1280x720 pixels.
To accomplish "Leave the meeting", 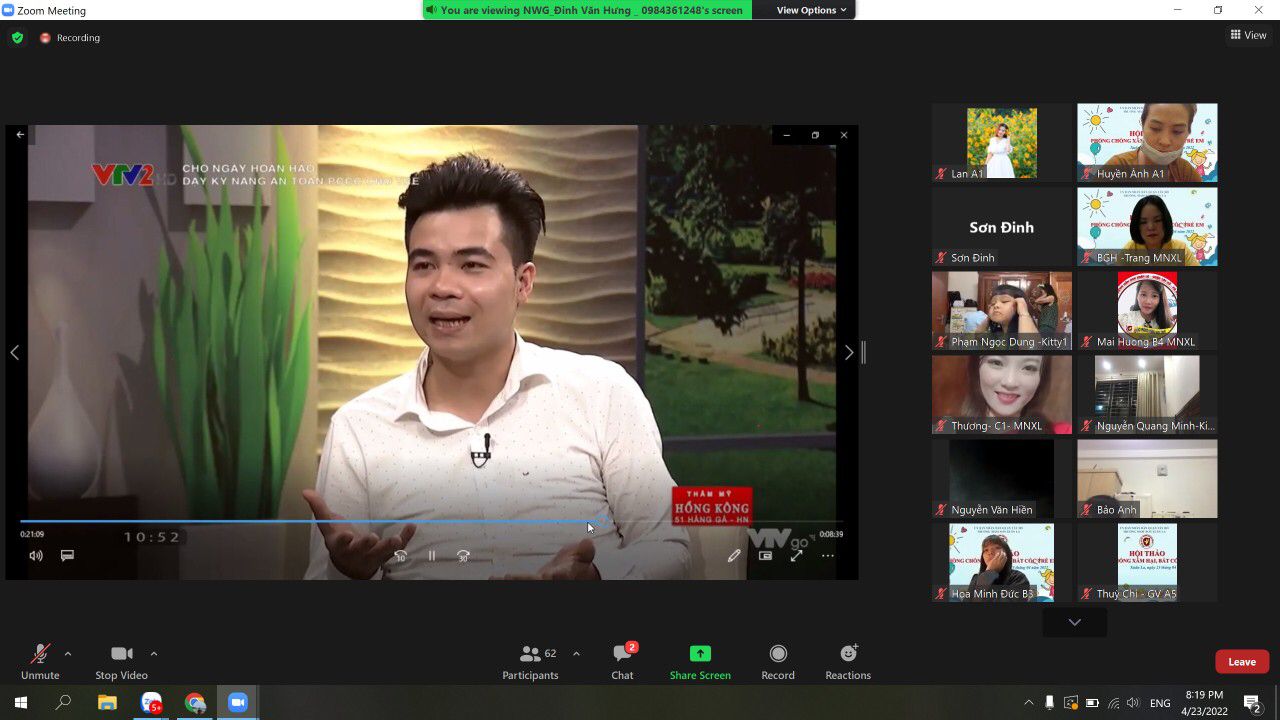I will [1242, 662].
